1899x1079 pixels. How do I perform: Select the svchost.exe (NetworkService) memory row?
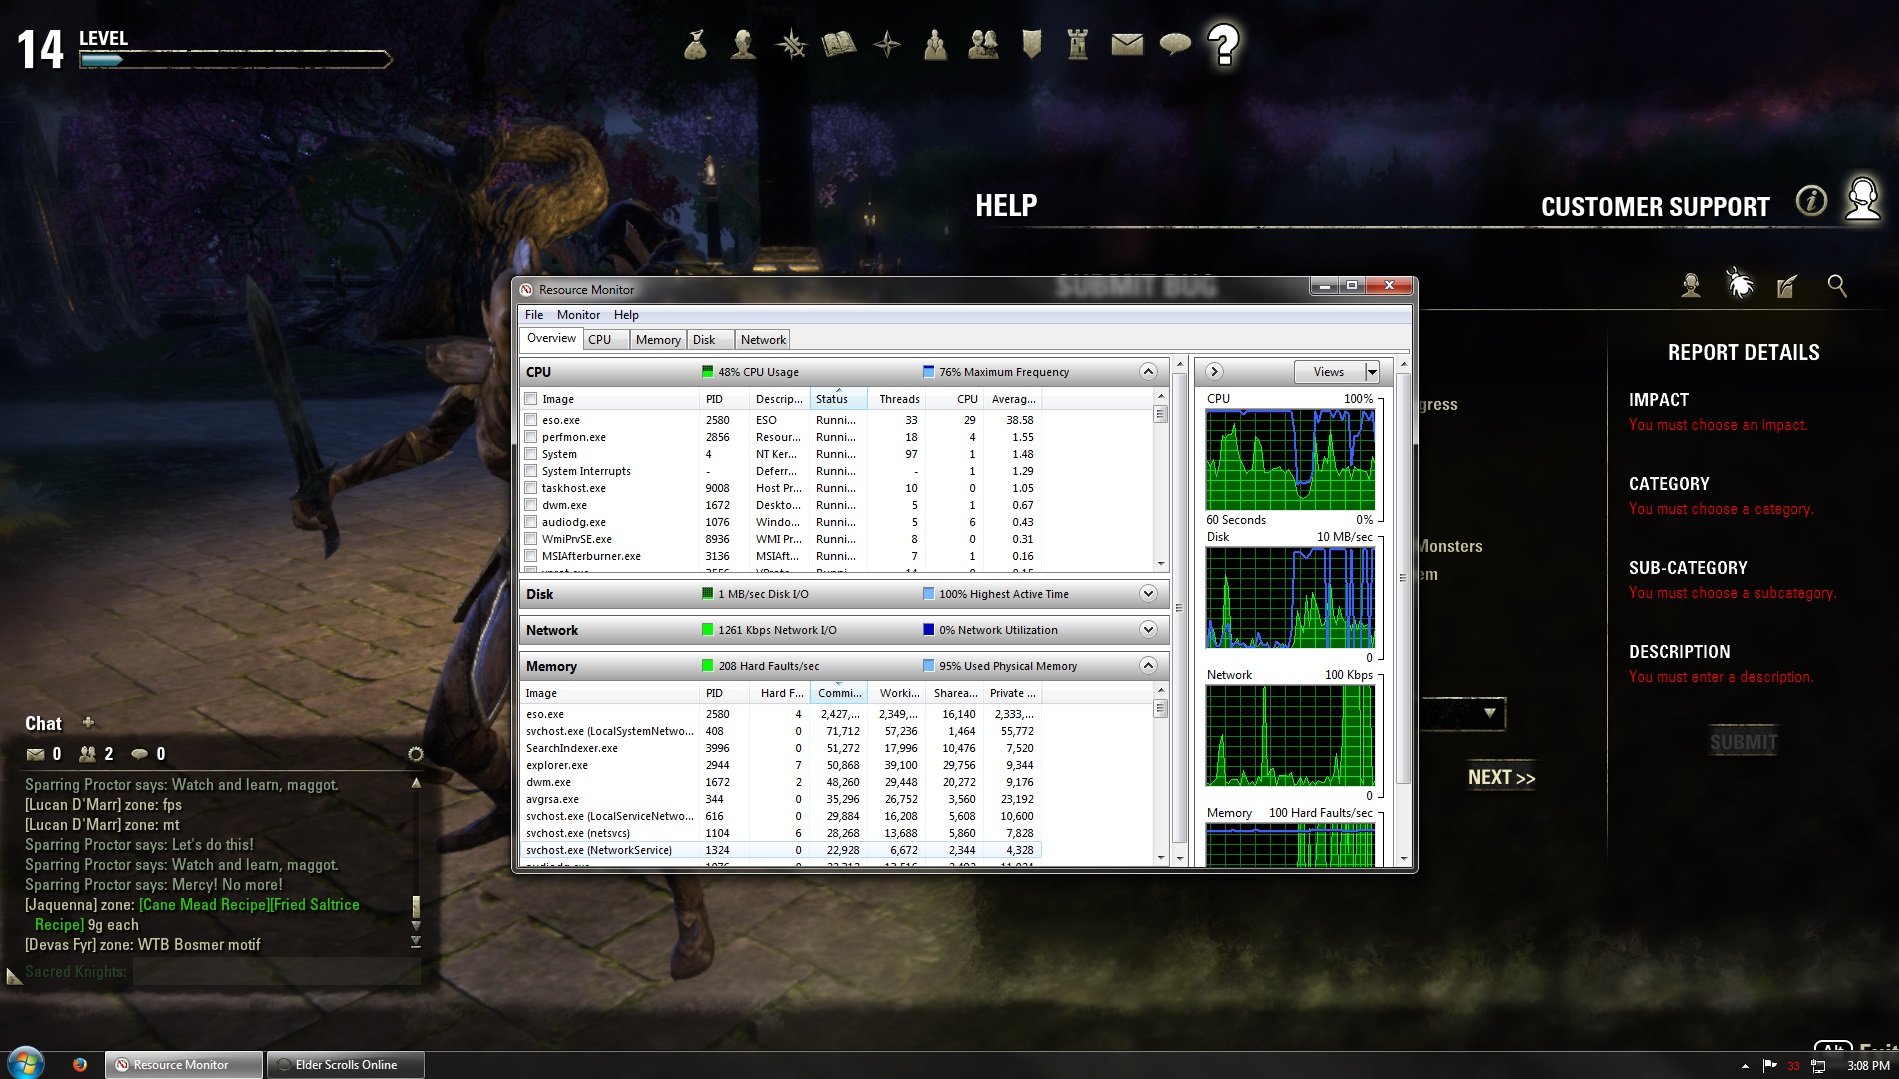pyautogui.click(x=781, y=850)
